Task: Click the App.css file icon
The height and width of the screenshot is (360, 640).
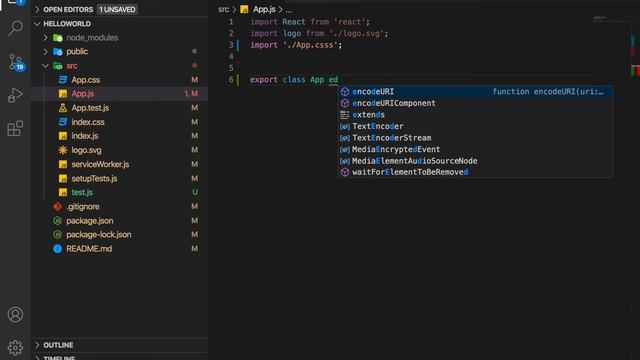Action: coord(62,80)
